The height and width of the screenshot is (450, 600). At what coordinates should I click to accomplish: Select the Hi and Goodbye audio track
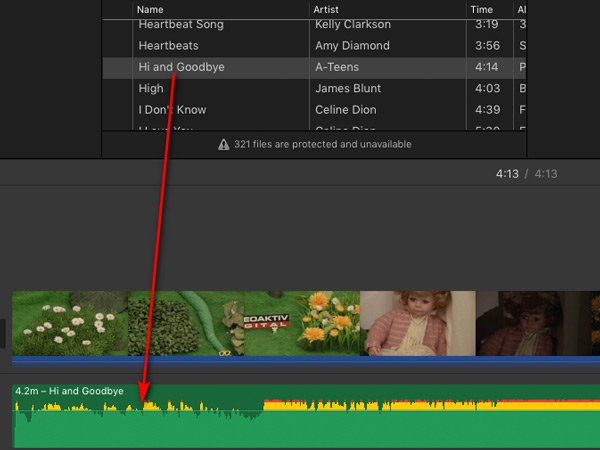306,416
